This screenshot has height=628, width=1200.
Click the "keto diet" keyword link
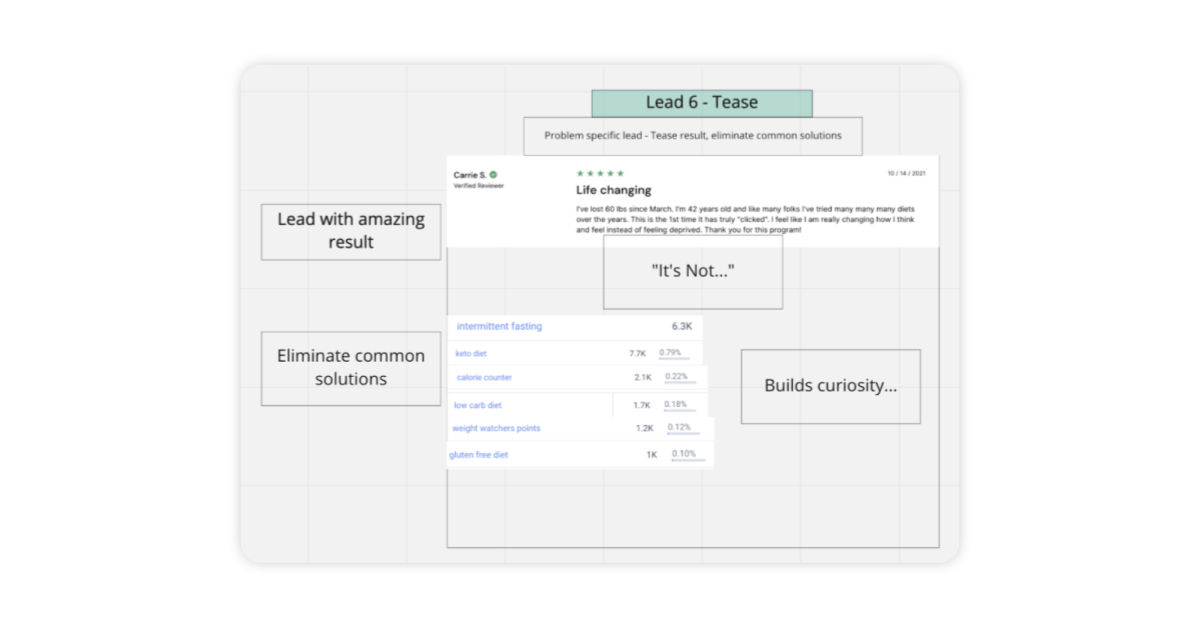click(470, 354)
